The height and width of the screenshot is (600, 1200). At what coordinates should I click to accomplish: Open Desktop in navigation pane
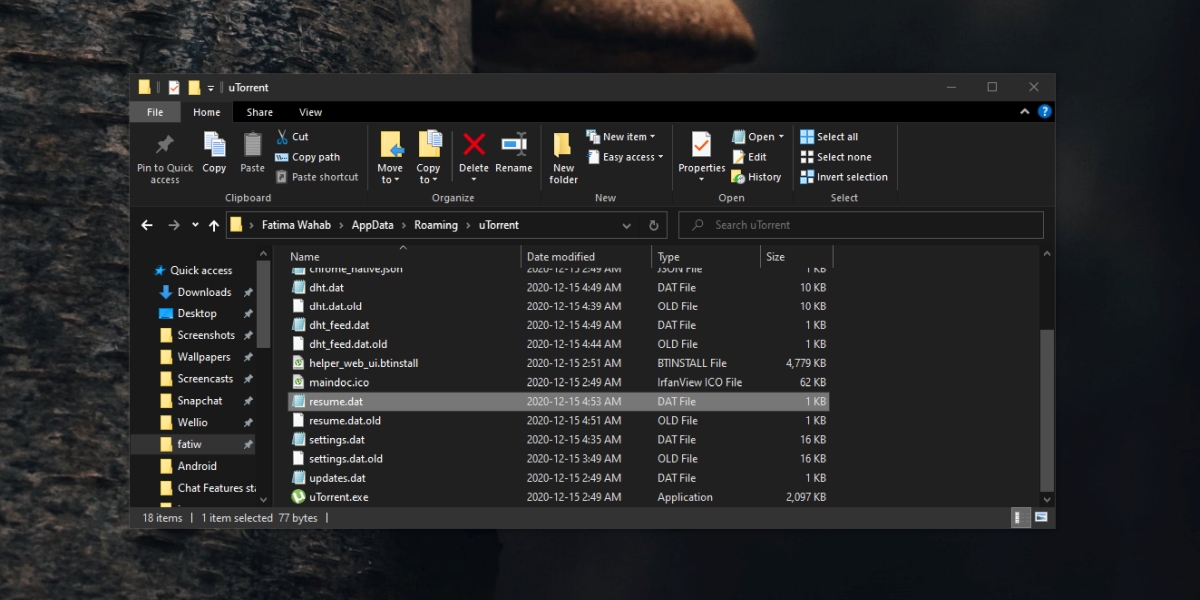(197, 314)
